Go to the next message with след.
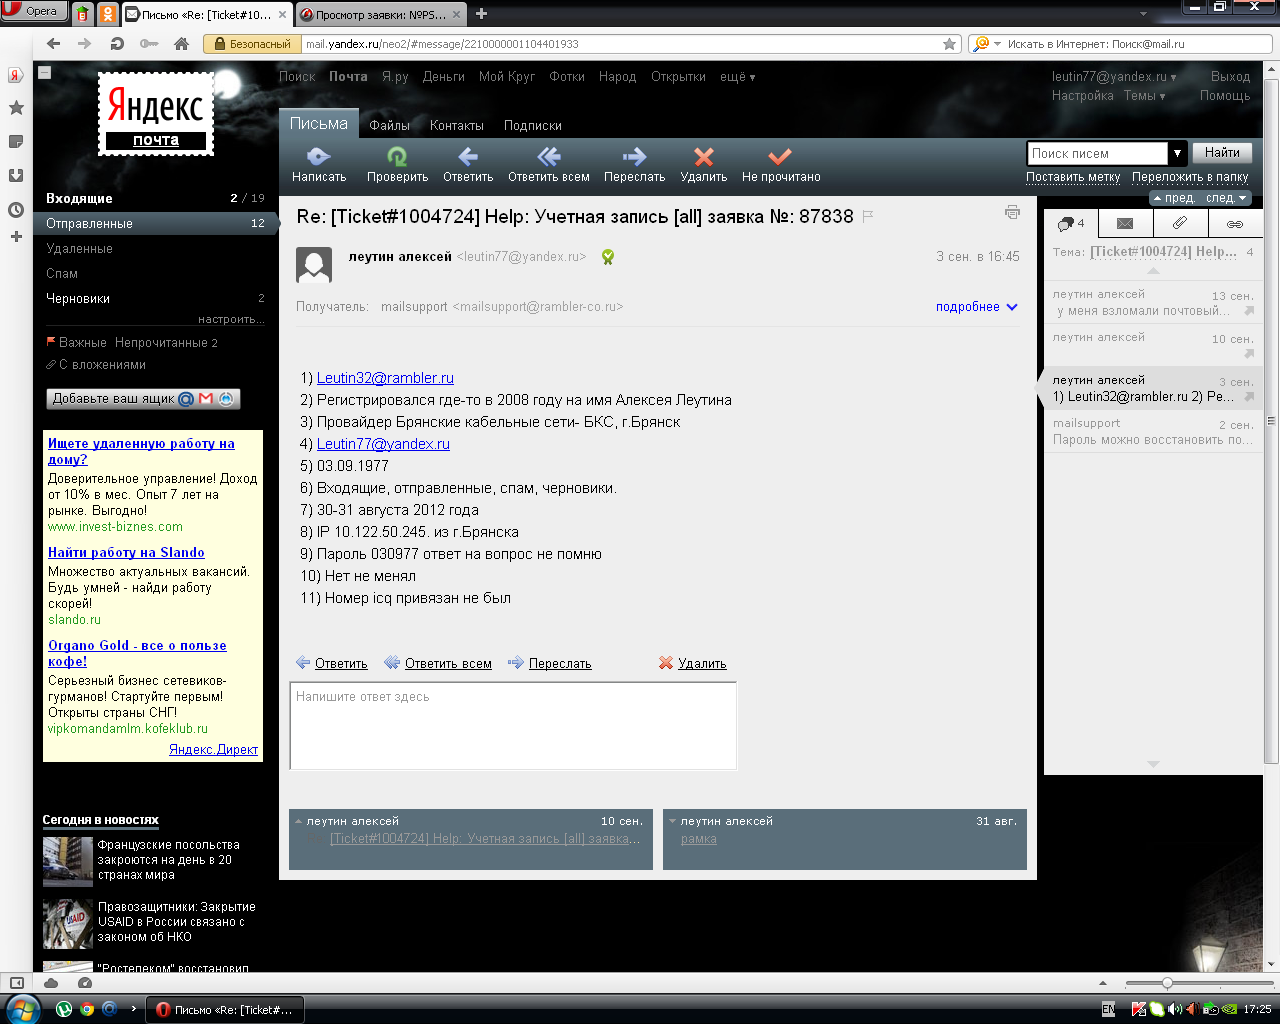 point(1226,198)
